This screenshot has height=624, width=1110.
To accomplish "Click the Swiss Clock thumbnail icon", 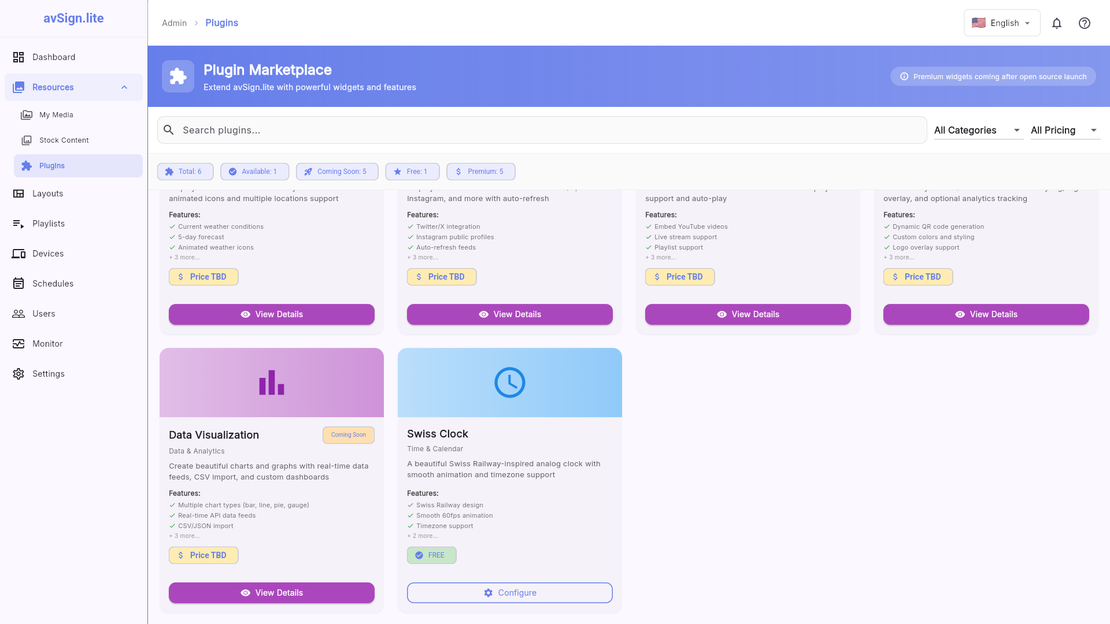I will click(510, 382).
